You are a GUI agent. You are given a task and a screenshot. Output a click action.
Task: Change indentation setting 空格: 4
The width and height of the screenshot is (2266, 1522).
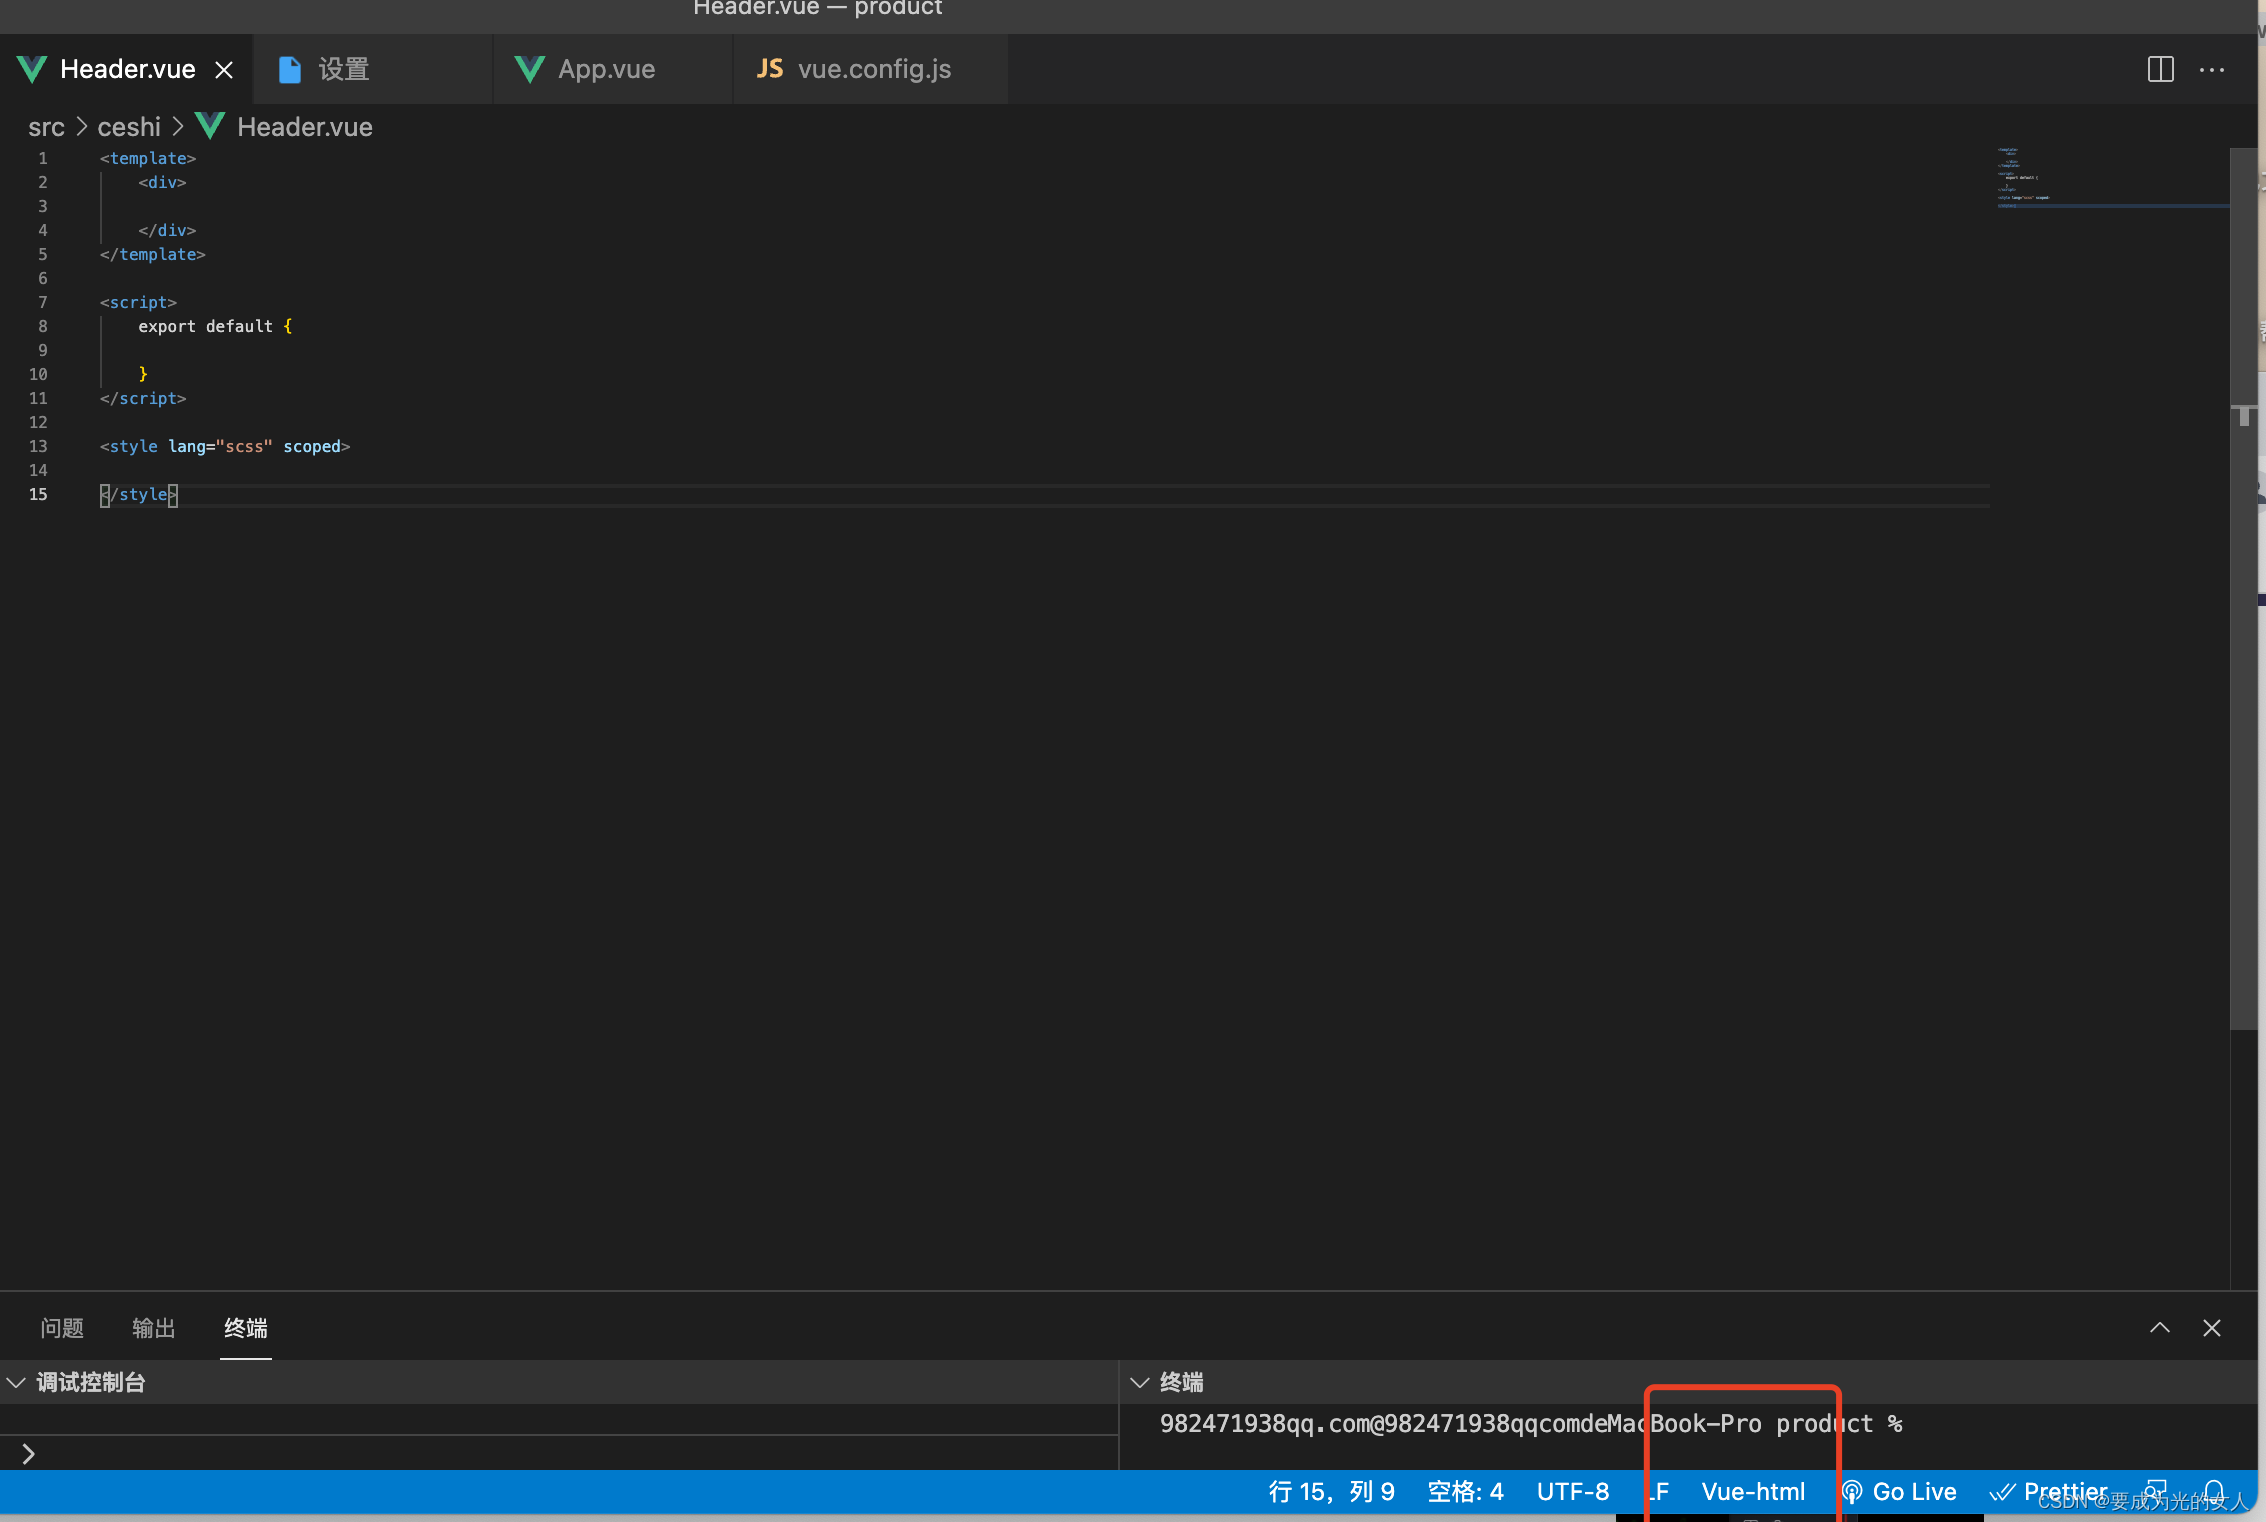1465,1491
